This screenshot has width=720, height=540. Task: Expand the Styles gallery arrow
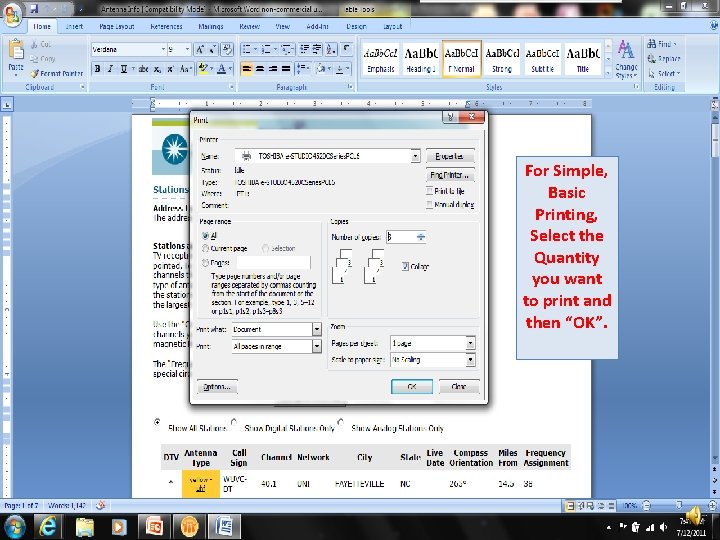(608, 73)
